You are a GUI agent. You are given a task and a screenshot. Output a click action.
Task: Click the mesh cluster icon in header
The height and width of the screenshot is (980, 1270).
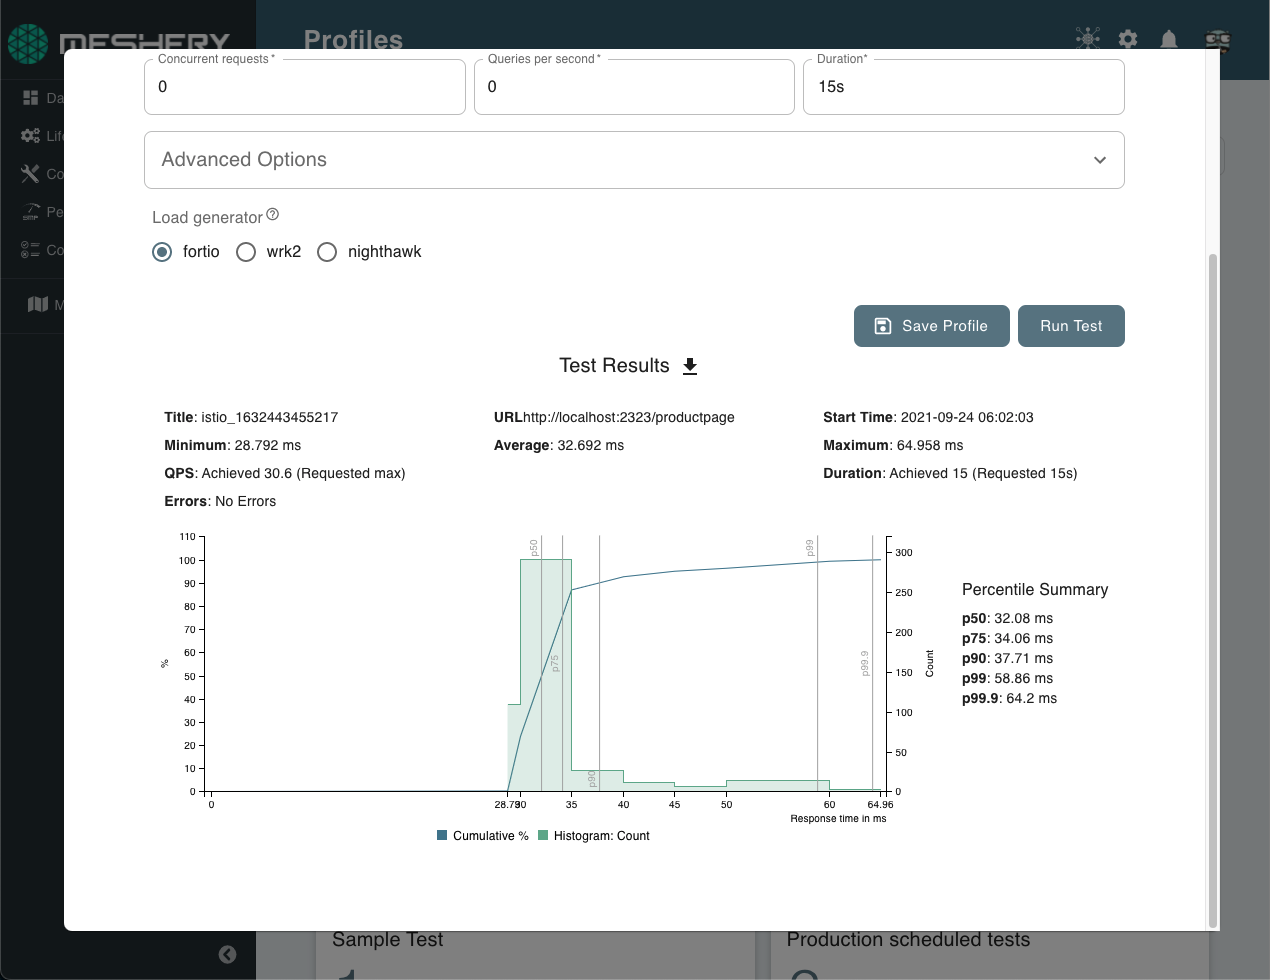(x=1088, y=39)
